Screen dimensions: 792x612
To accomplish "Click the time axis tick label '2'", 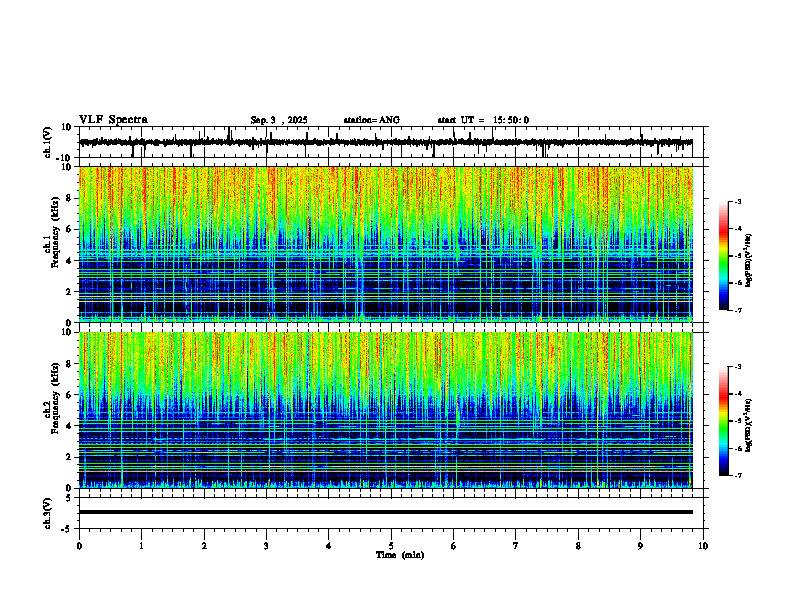I will (204, 546).
